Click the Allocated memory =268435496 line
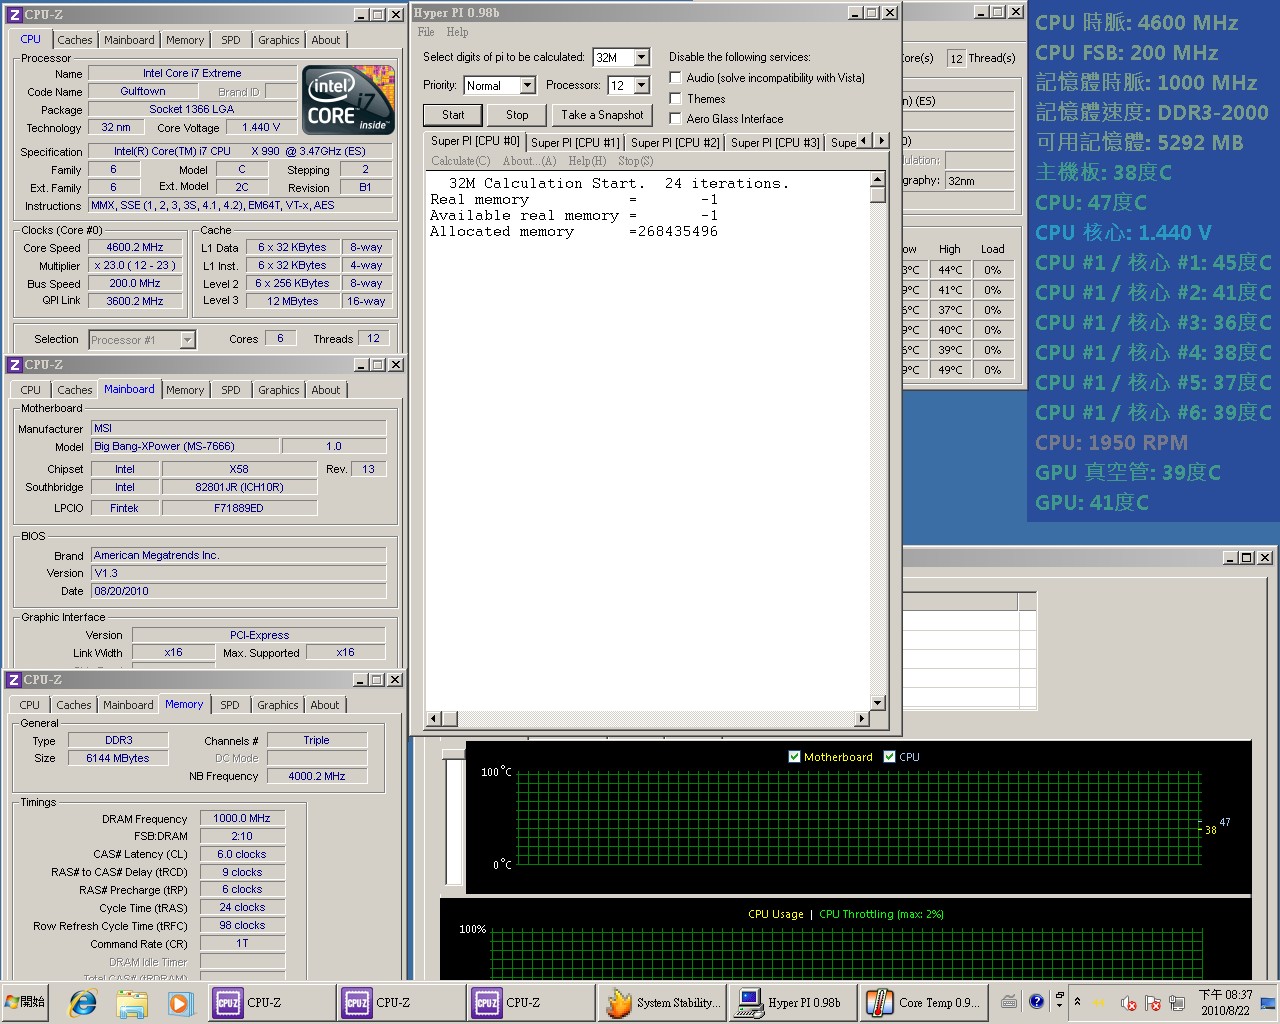1280x1024 pixels. (x=574, y=232)
